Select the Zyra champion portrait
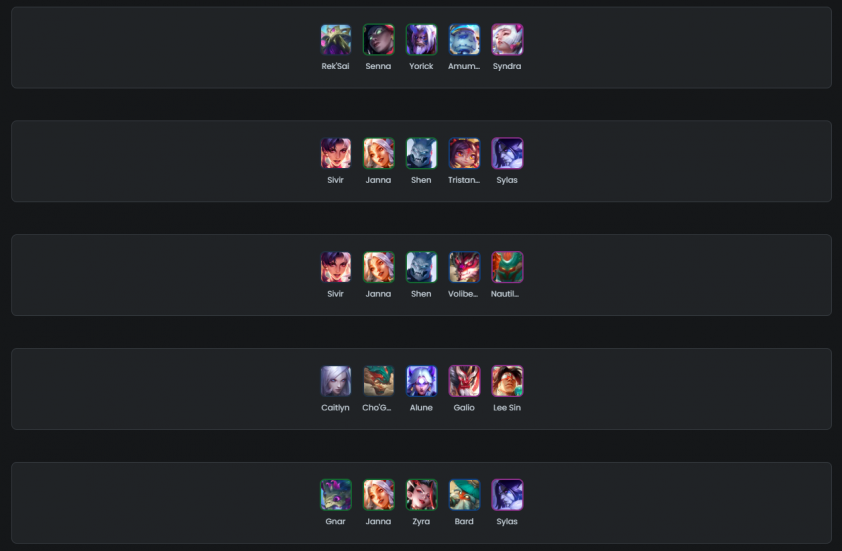 pos(422,495)
